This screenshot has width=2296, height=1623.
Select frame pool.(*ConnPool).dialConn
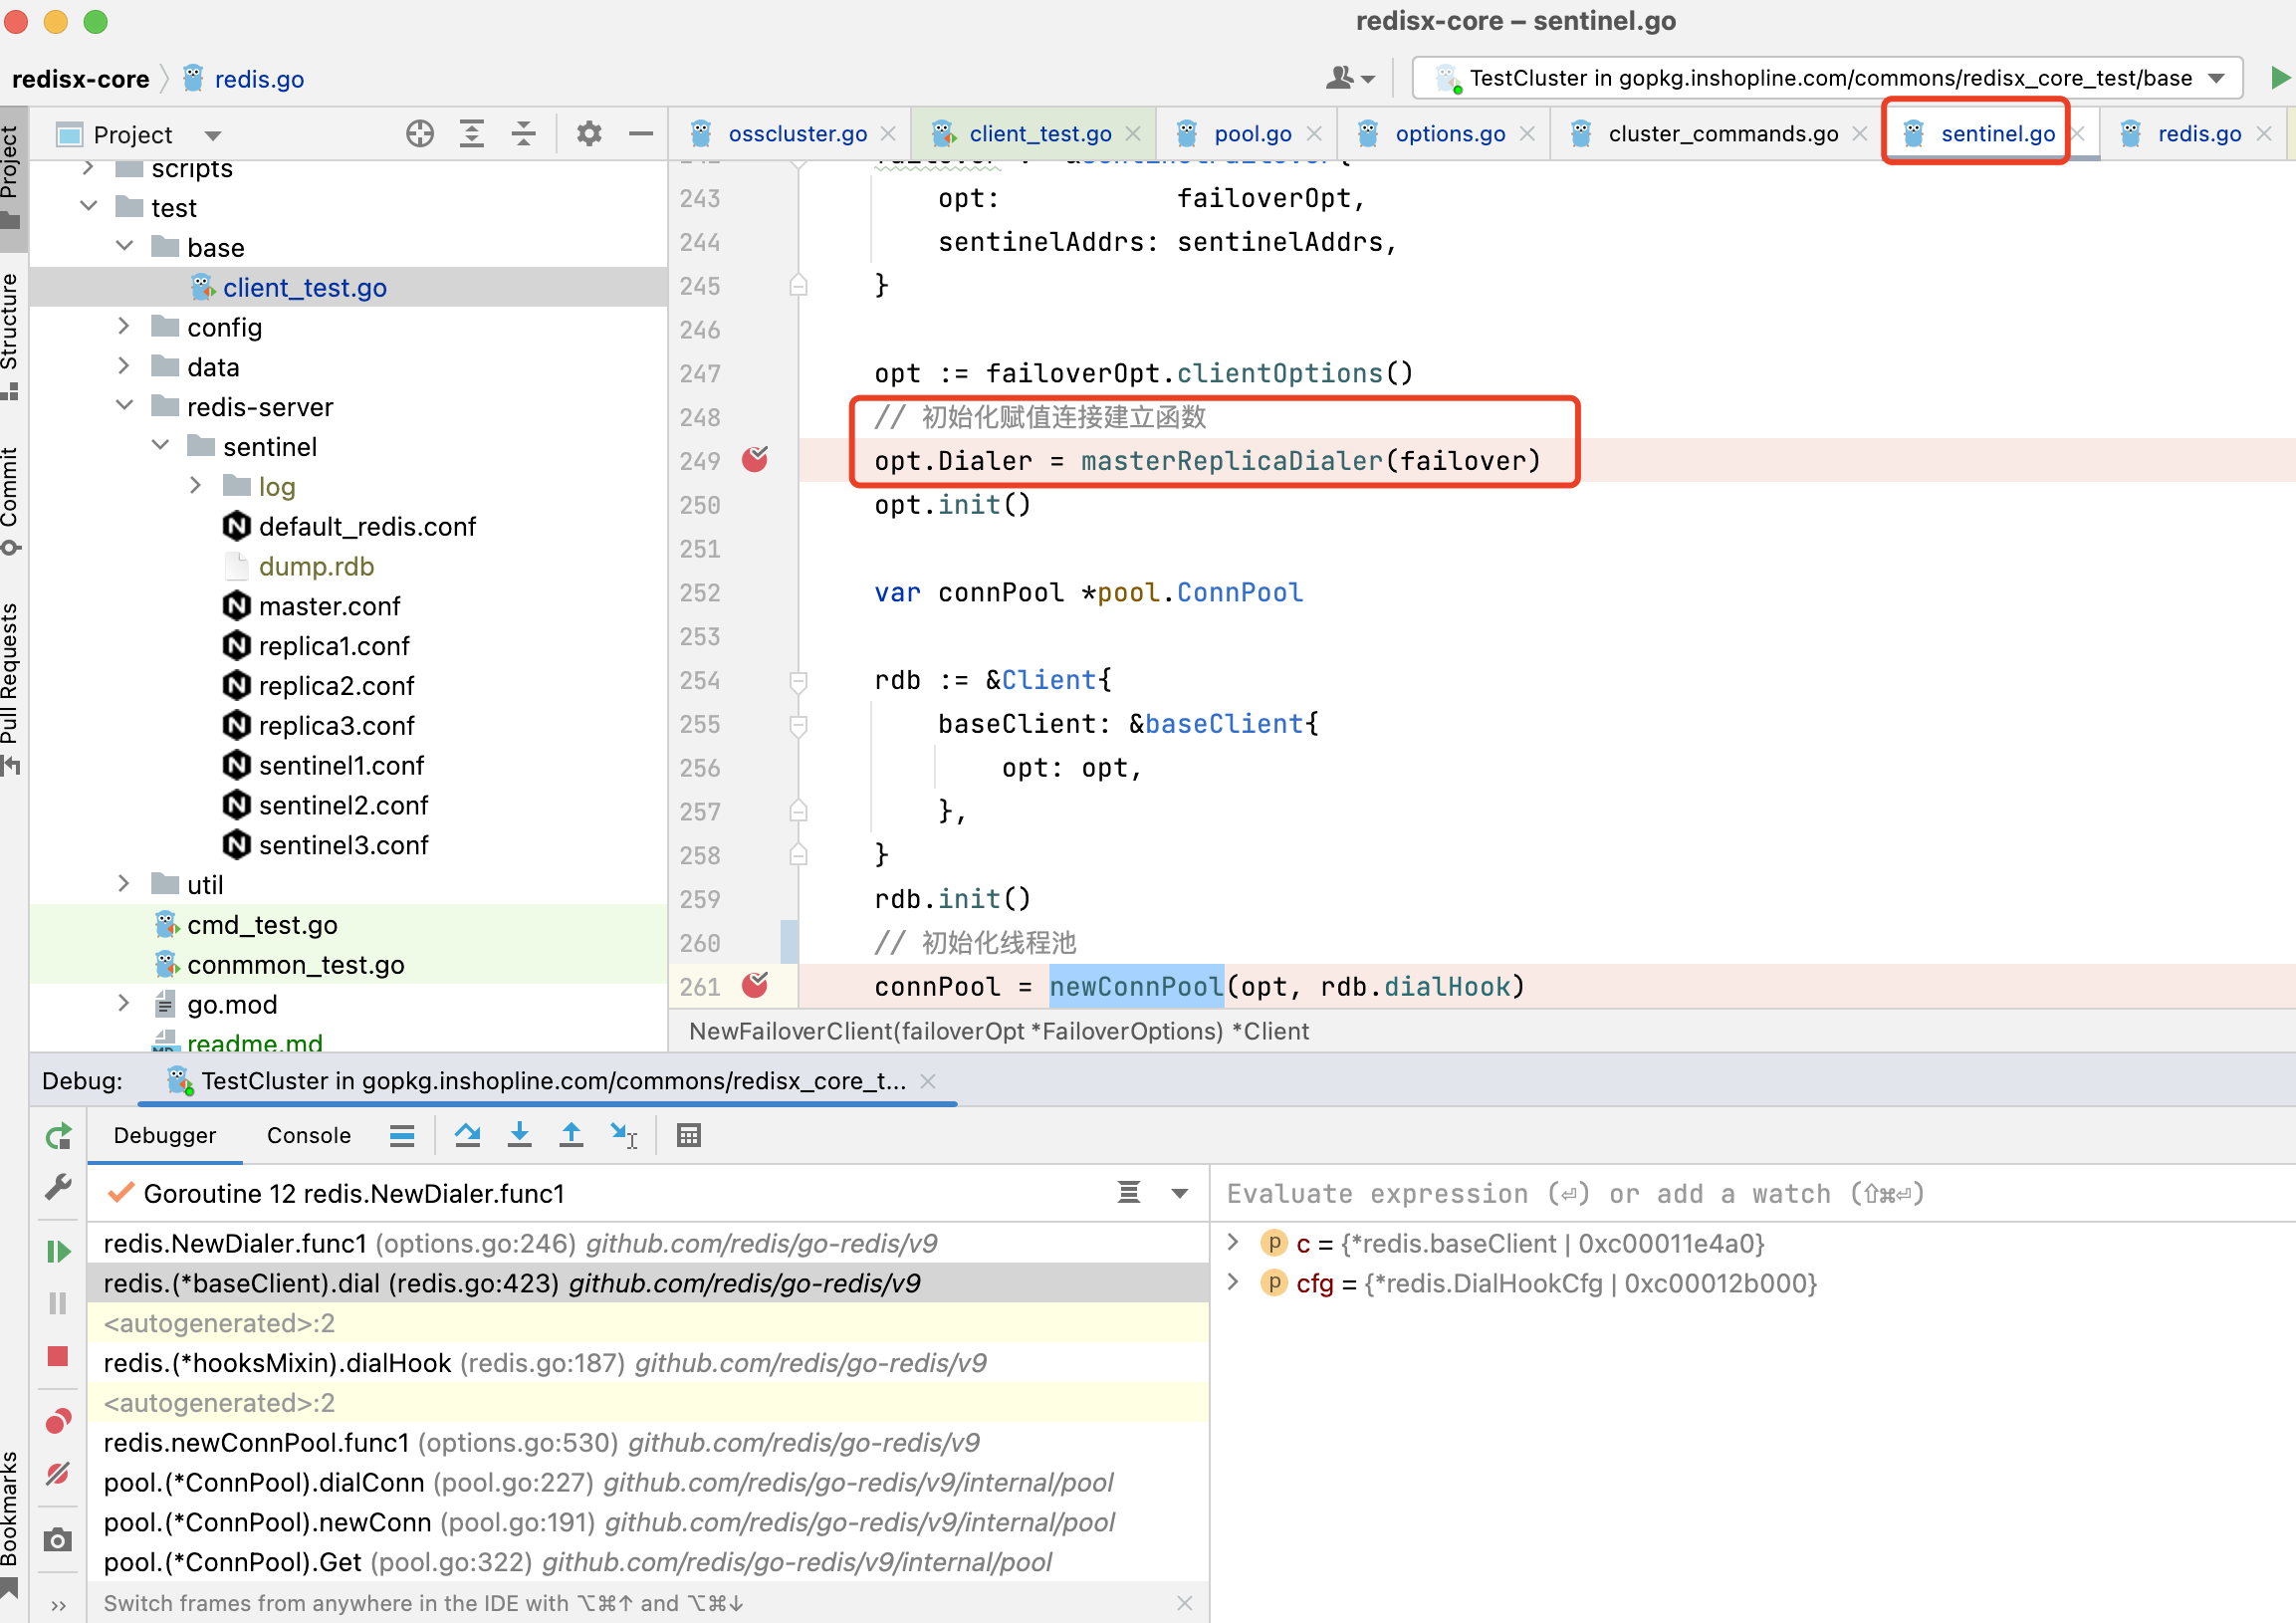[648, 1482]
